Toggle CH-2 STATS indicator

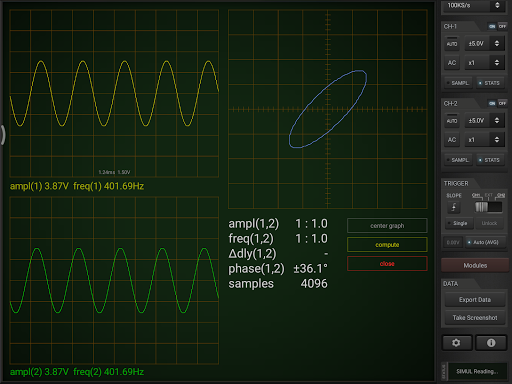[x=490, y=160]
